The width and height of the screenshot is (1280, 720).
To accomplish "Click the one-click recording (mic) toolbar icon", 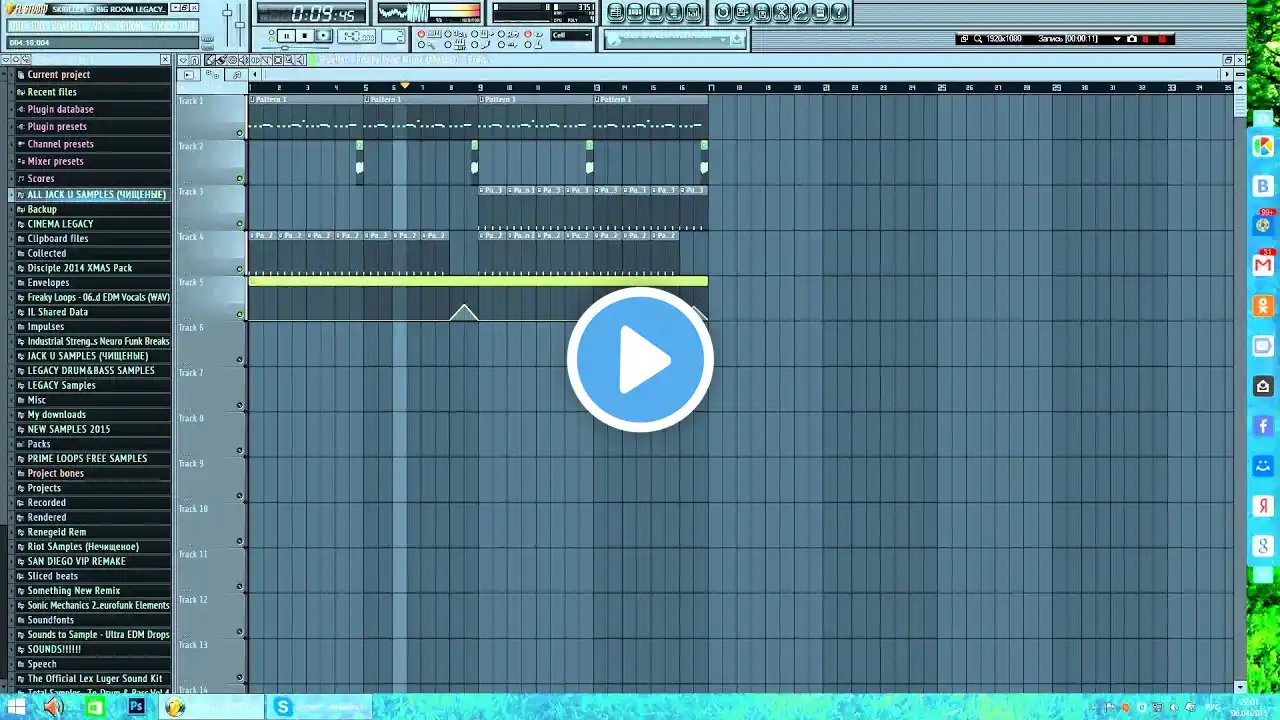I will pyautogui.click(x=800, y=12).
